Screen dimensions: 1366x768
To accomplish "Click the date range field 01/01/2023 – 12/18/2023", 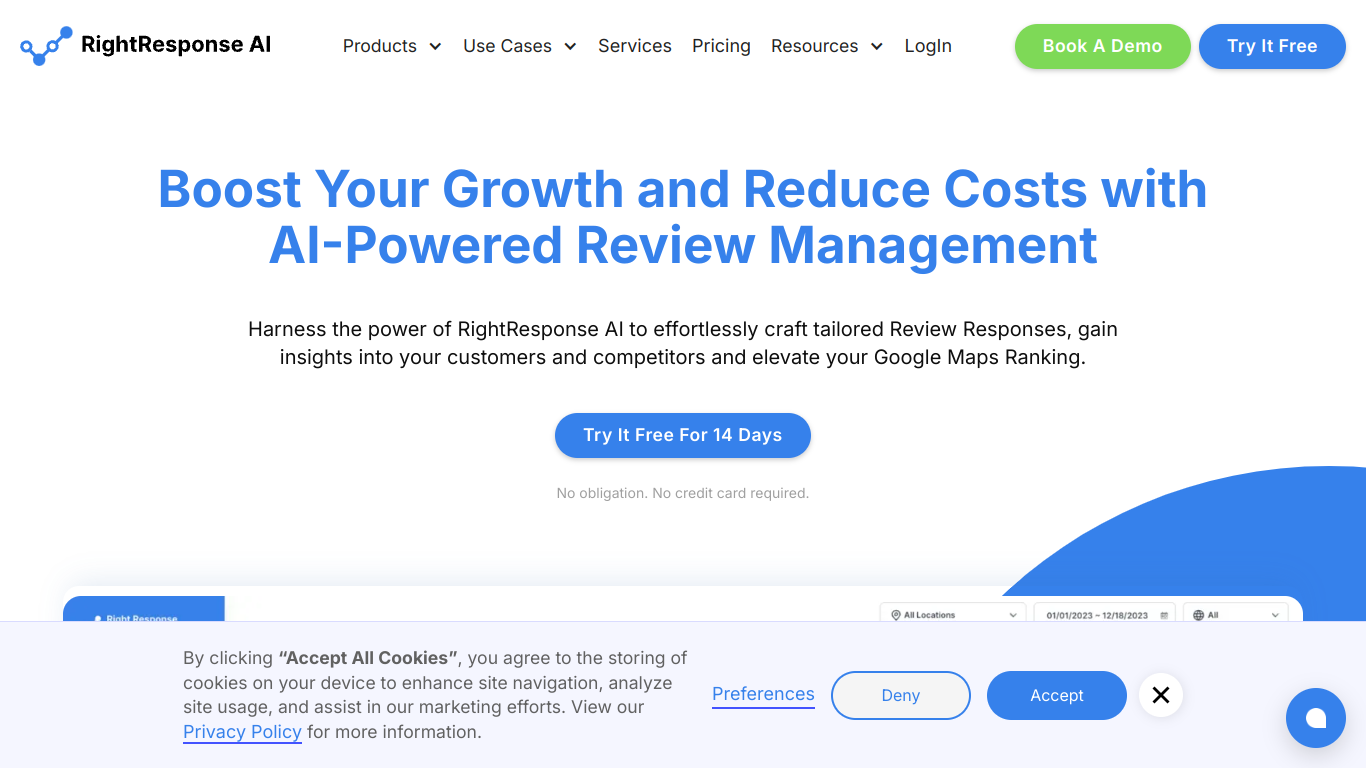I will [1105, 614].
